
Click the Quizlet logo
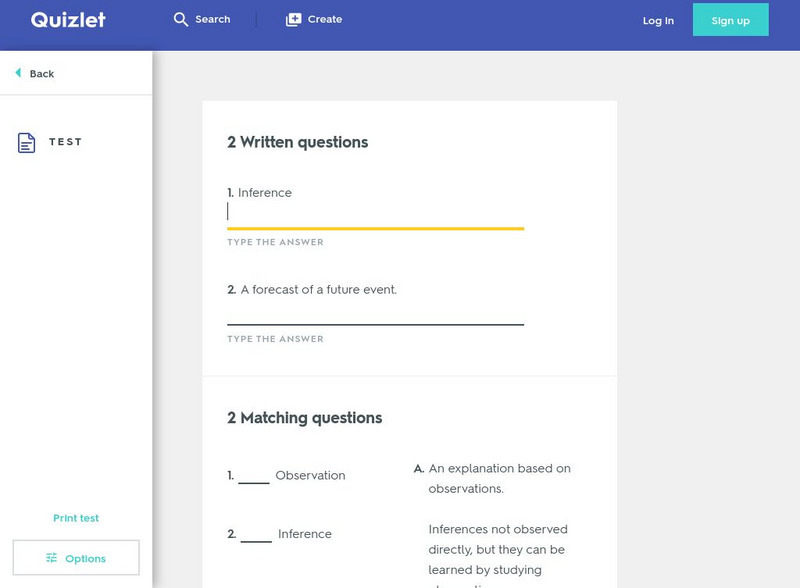point(68,20)
